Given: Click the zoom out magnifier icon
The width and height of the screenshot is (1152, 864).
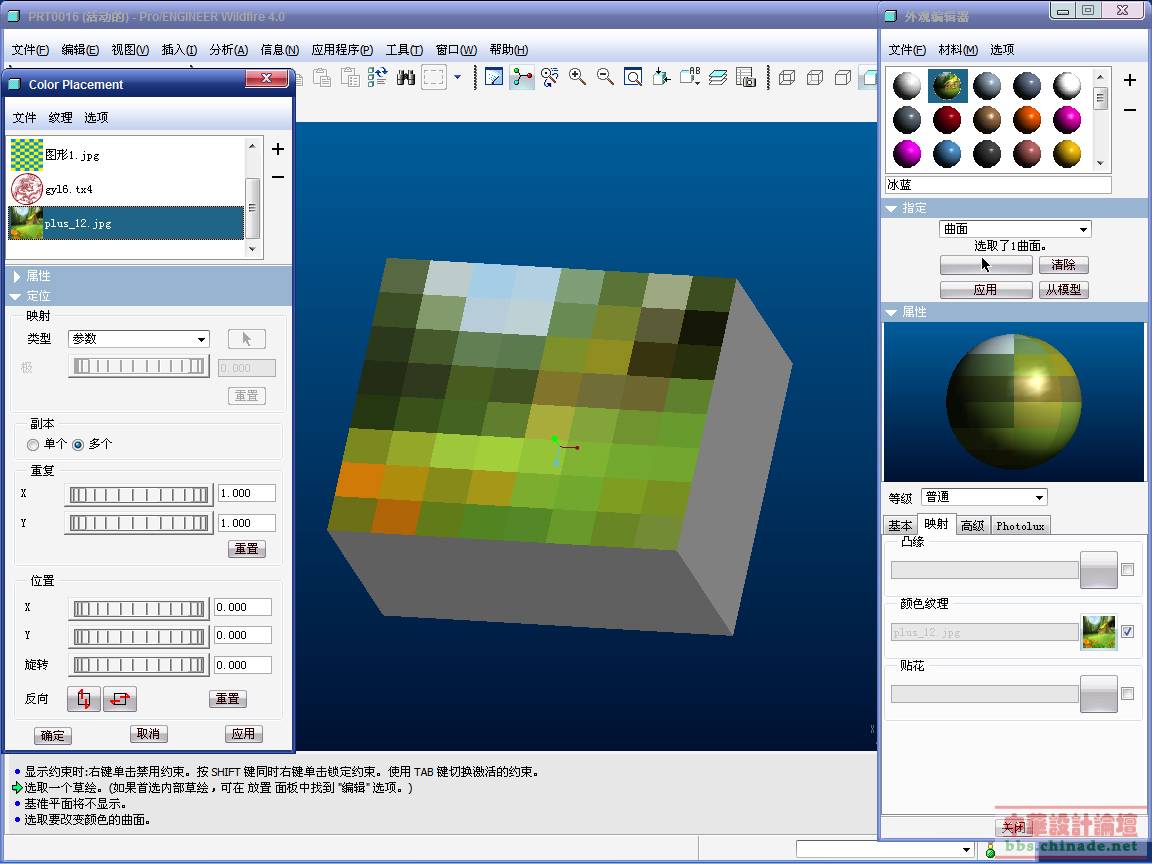Looking at the screenshot, I should pyautogui.click(x=605, y=77).
